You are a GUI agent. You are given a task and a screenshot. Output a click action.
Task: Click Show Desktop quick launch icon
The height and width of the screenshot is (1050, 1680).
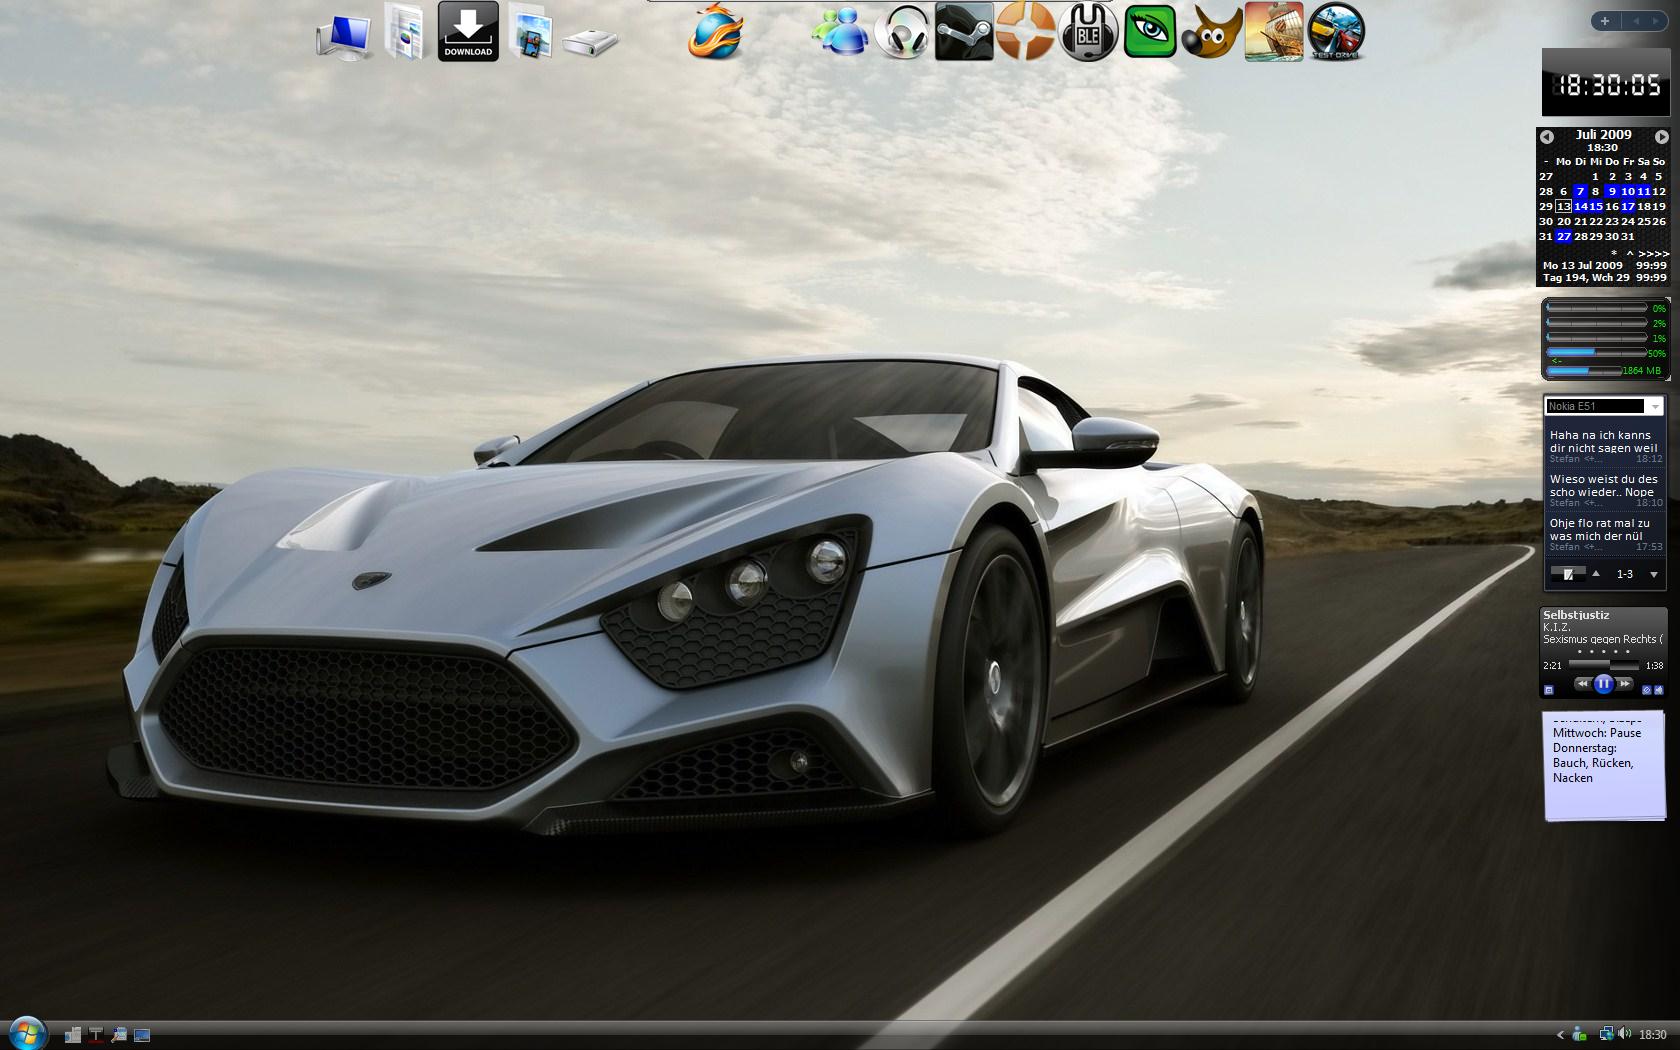tap(142, 1035)
